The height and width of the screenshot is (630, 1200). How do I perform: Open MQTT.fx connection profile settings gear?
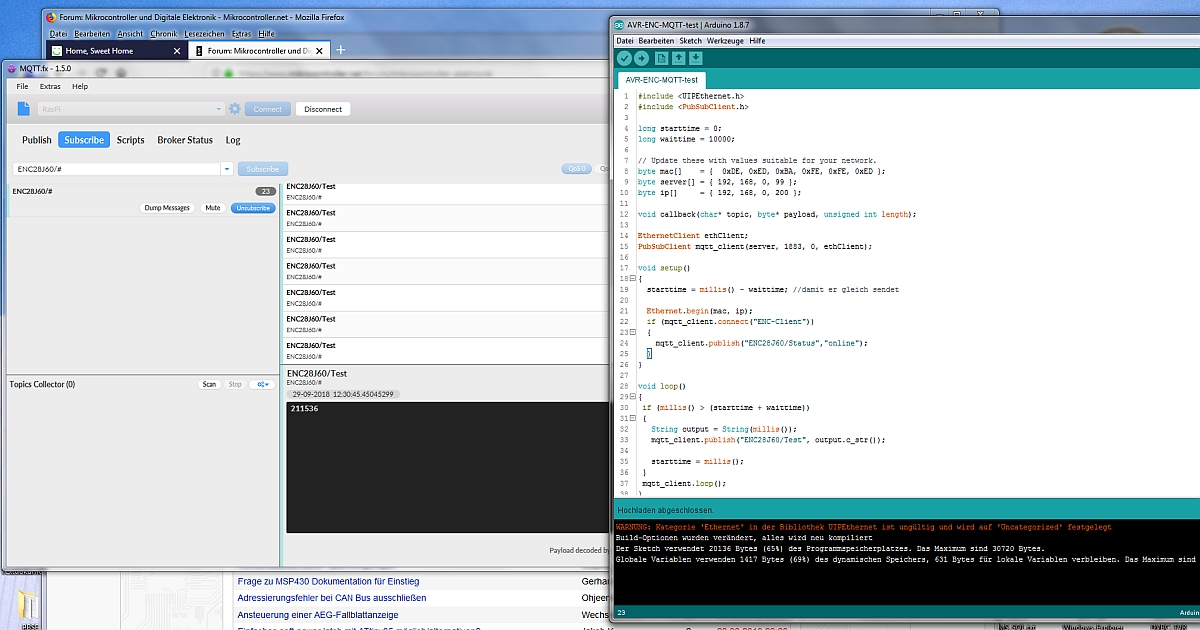pyautogui.click(x=234, y=109)
